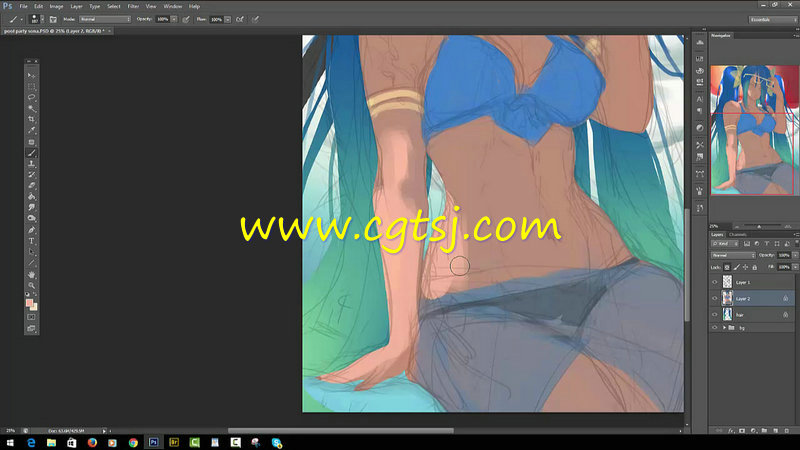Image resolution: width=800 pixels, height=450 pixels.
Task: Open the Window menu
Action: (172, 6)
